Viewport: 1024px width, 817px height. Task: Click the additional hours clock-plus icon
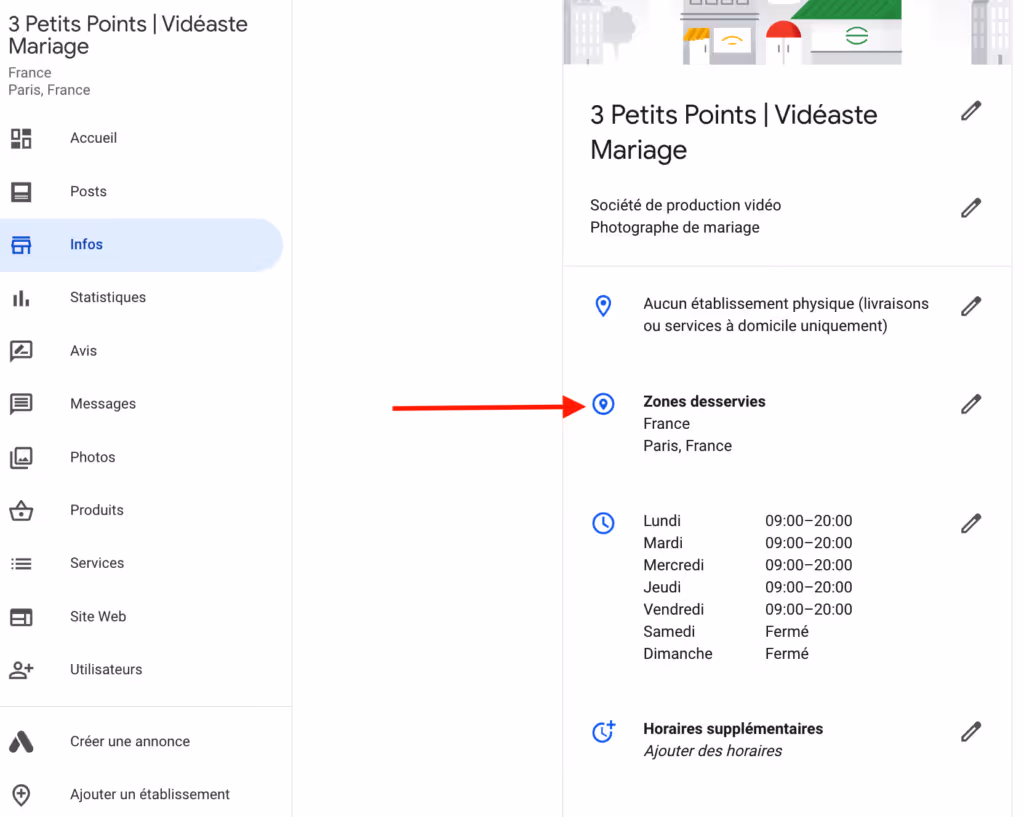[x=603, y=731]
